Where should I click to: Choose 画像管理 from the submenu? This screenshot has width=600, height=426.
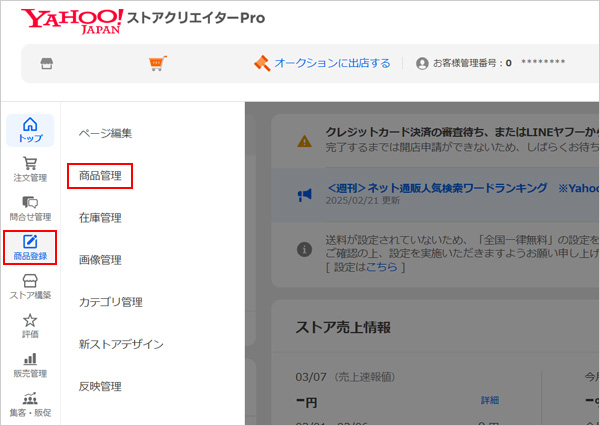(x=100, y=260)
